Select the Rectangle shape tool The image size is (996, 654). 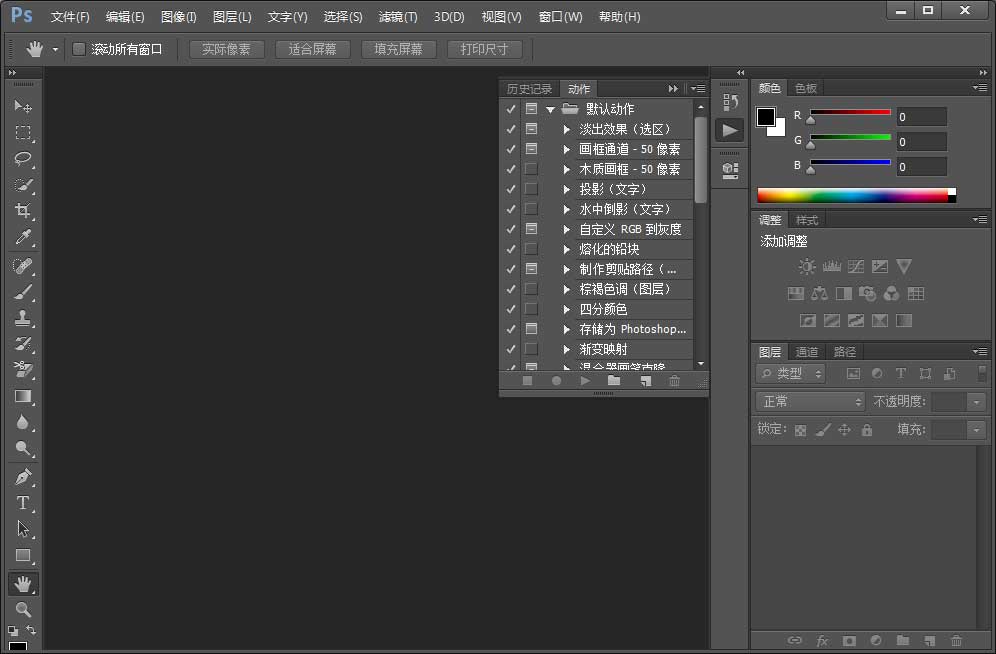23,556
